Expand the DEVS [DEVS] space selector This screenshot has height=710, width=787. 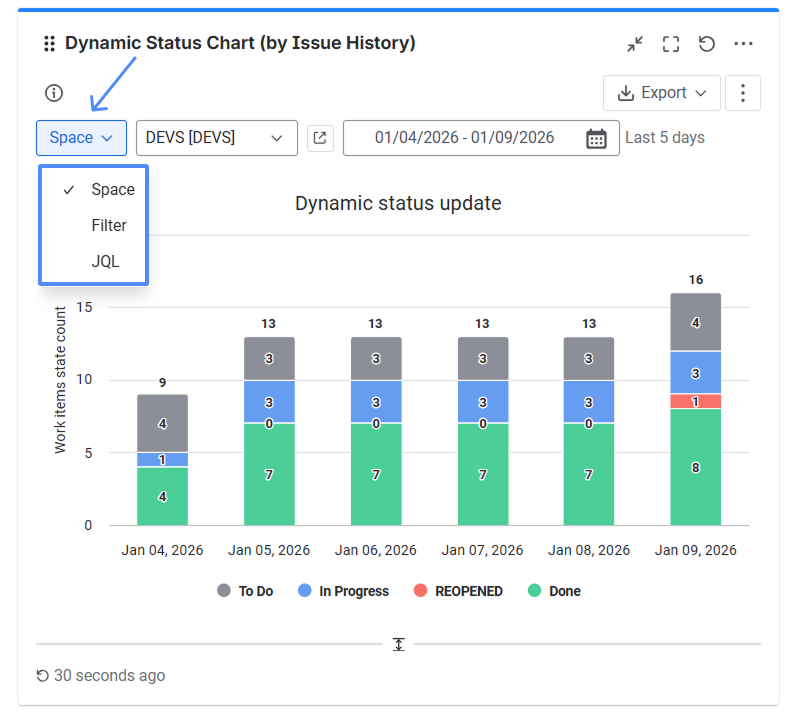[215, 138]
